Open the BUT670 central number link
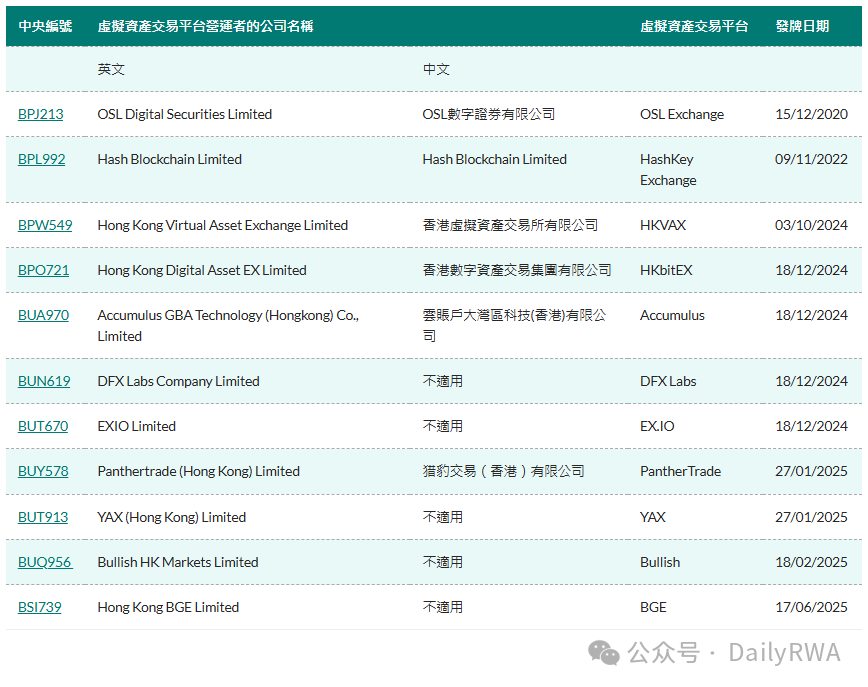Viewport: 868px width, 687px height. pyautogui.click(x=43, y=426)
